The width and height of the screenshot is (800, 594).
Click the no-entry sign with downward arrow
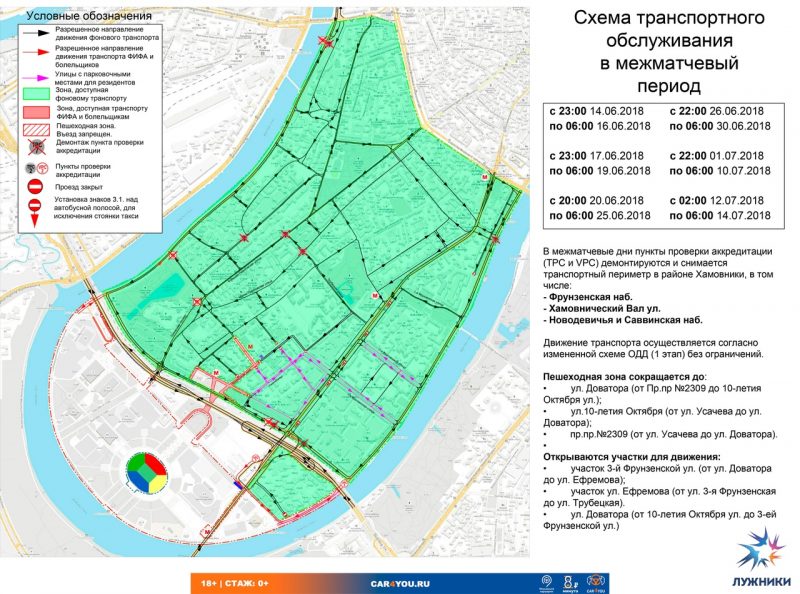click(35, 212)
